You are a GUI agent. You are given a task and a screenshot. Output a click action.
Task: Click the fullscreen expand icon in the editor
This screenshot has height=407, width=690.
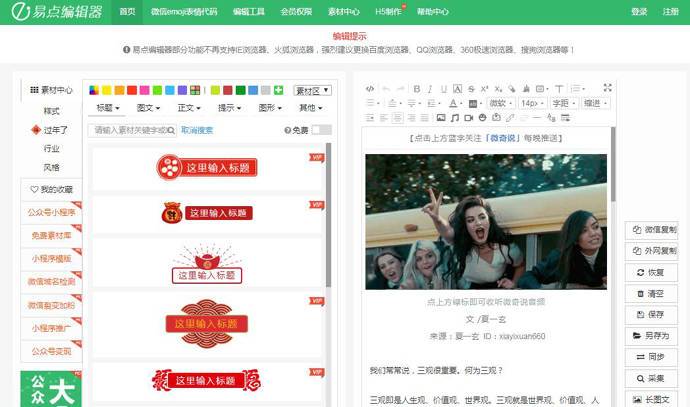(607, 89)
